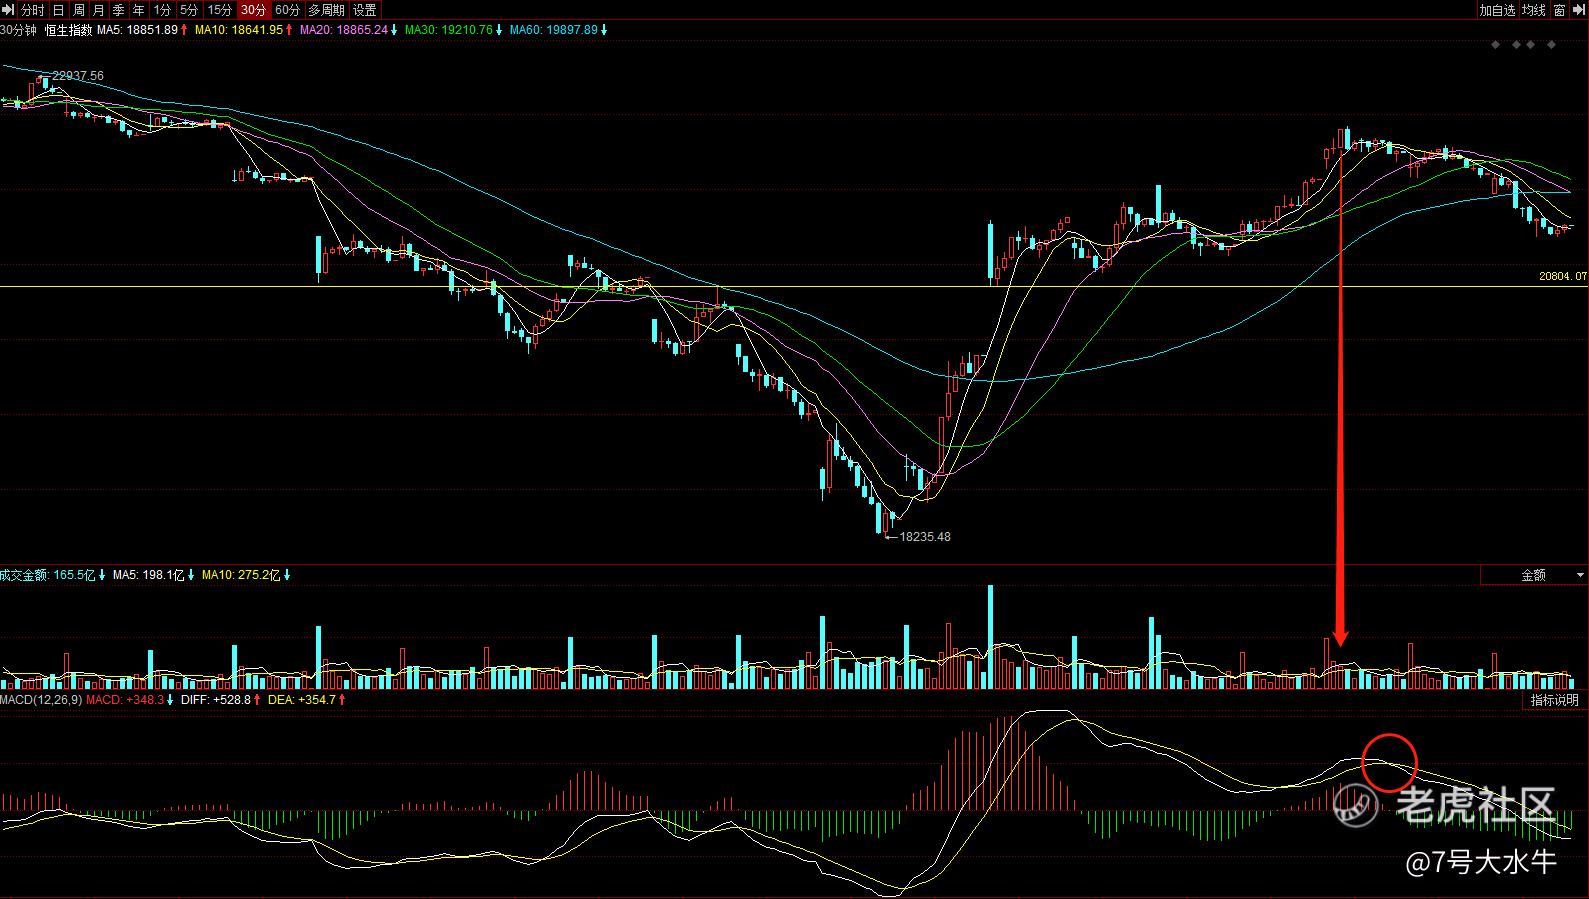Viewport: 1589px width, 899px height.
Task: Select the 年 yearly period tab
Action: point(138,10)
